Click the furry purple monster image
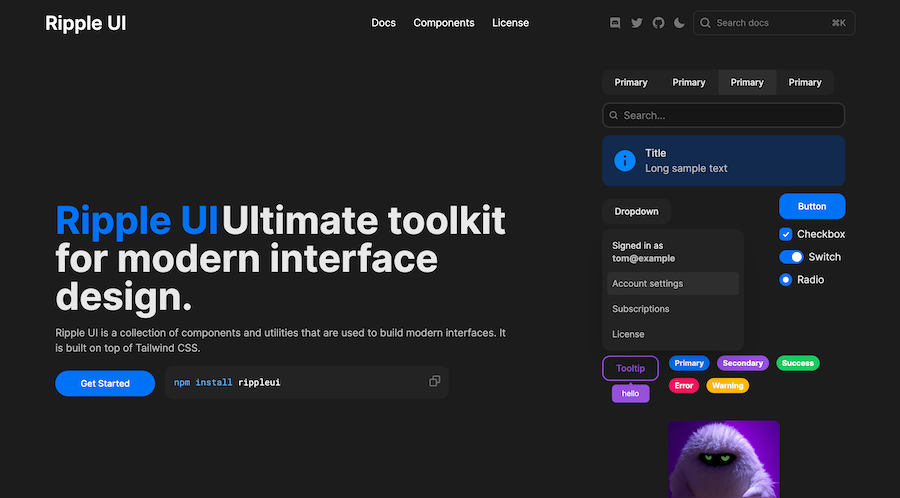900x498 pixels. coord(723,459)
